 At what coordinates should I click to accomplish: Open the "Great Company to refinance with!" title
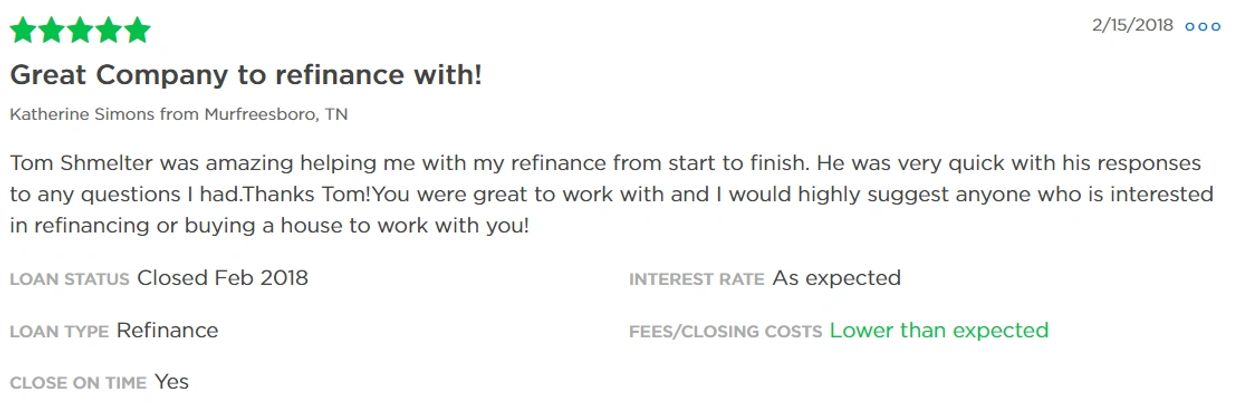[x=246, y=75]
